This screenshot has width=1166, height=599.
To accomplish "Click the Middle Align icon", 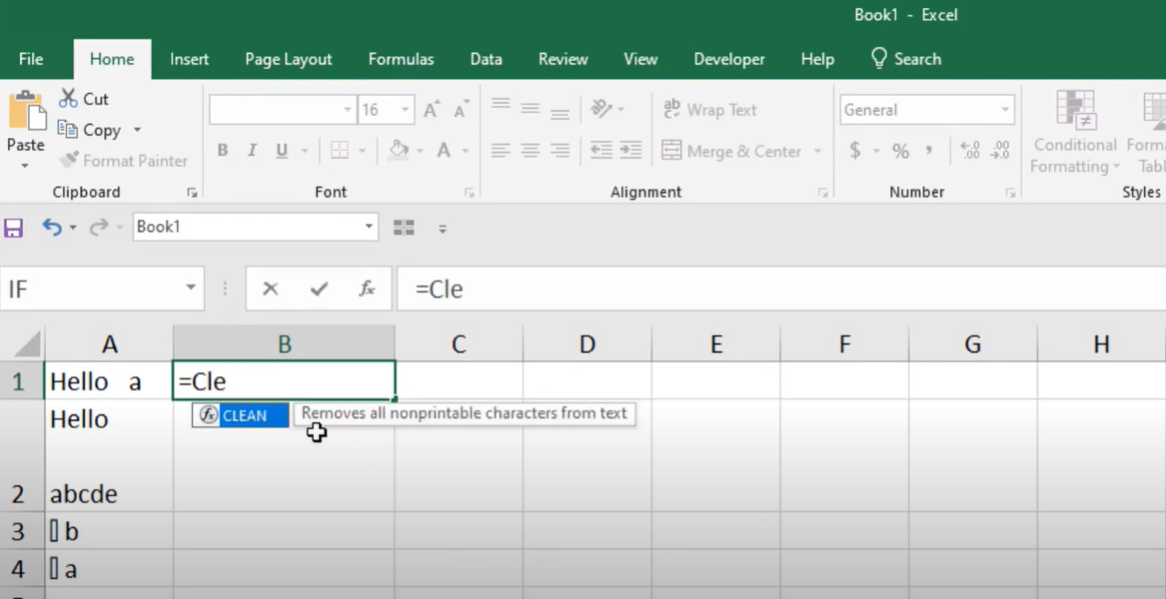I will pos(530,109).
